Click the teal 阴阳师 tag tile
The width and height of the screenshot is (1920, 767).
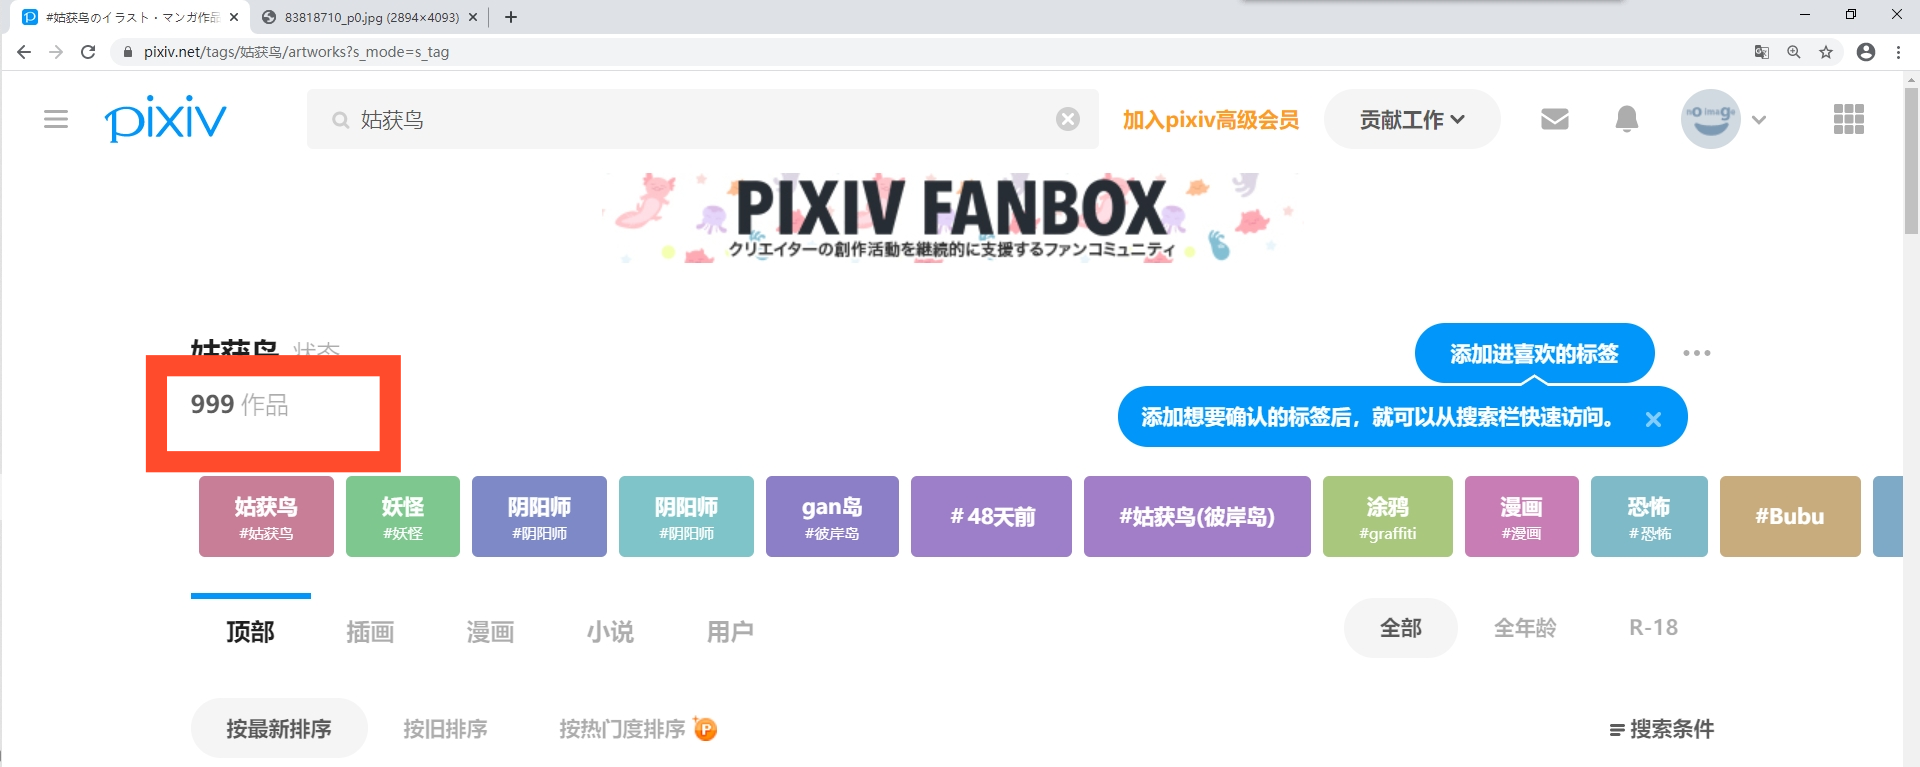(x=686, y=516)
